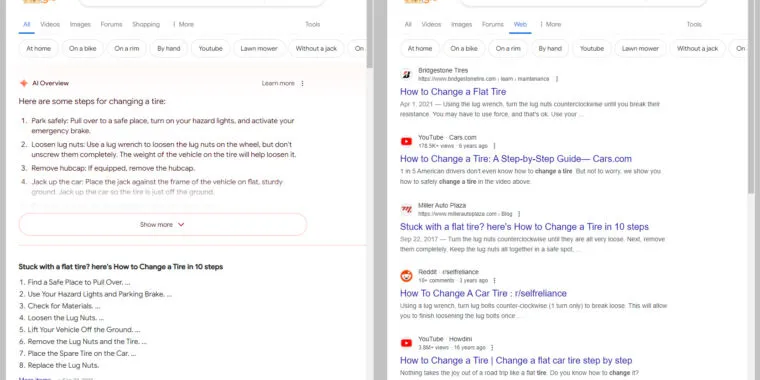Apply the Lawn mower filter chip right
The height and width of the screenshot is (380, 760).
tap(640, 48)
